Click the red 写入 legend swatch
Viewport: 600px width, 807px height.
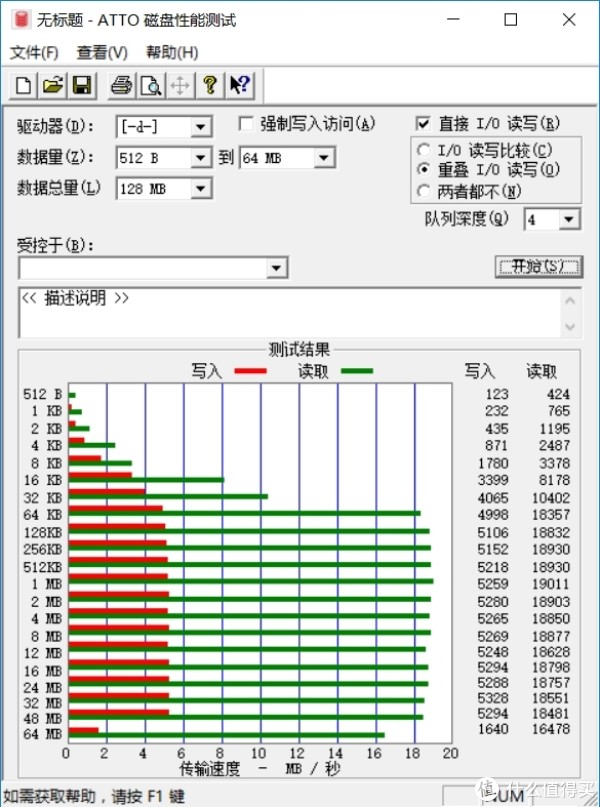point(250,371)
